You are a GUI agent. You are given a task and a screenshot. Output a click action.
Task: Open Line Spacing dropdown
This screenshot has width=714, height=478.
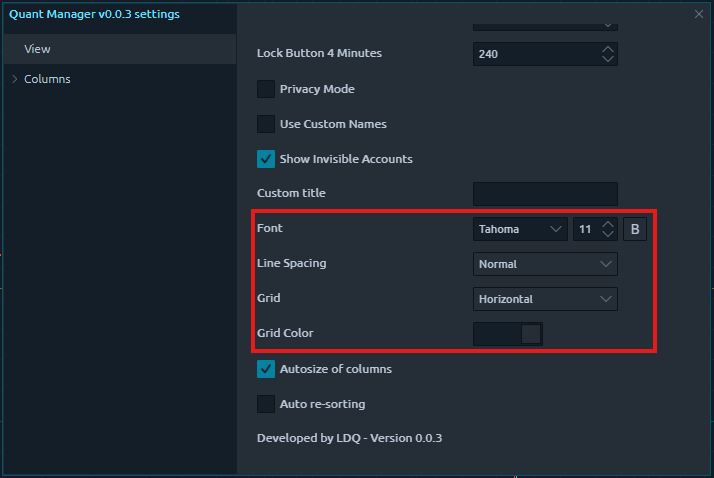545,264
